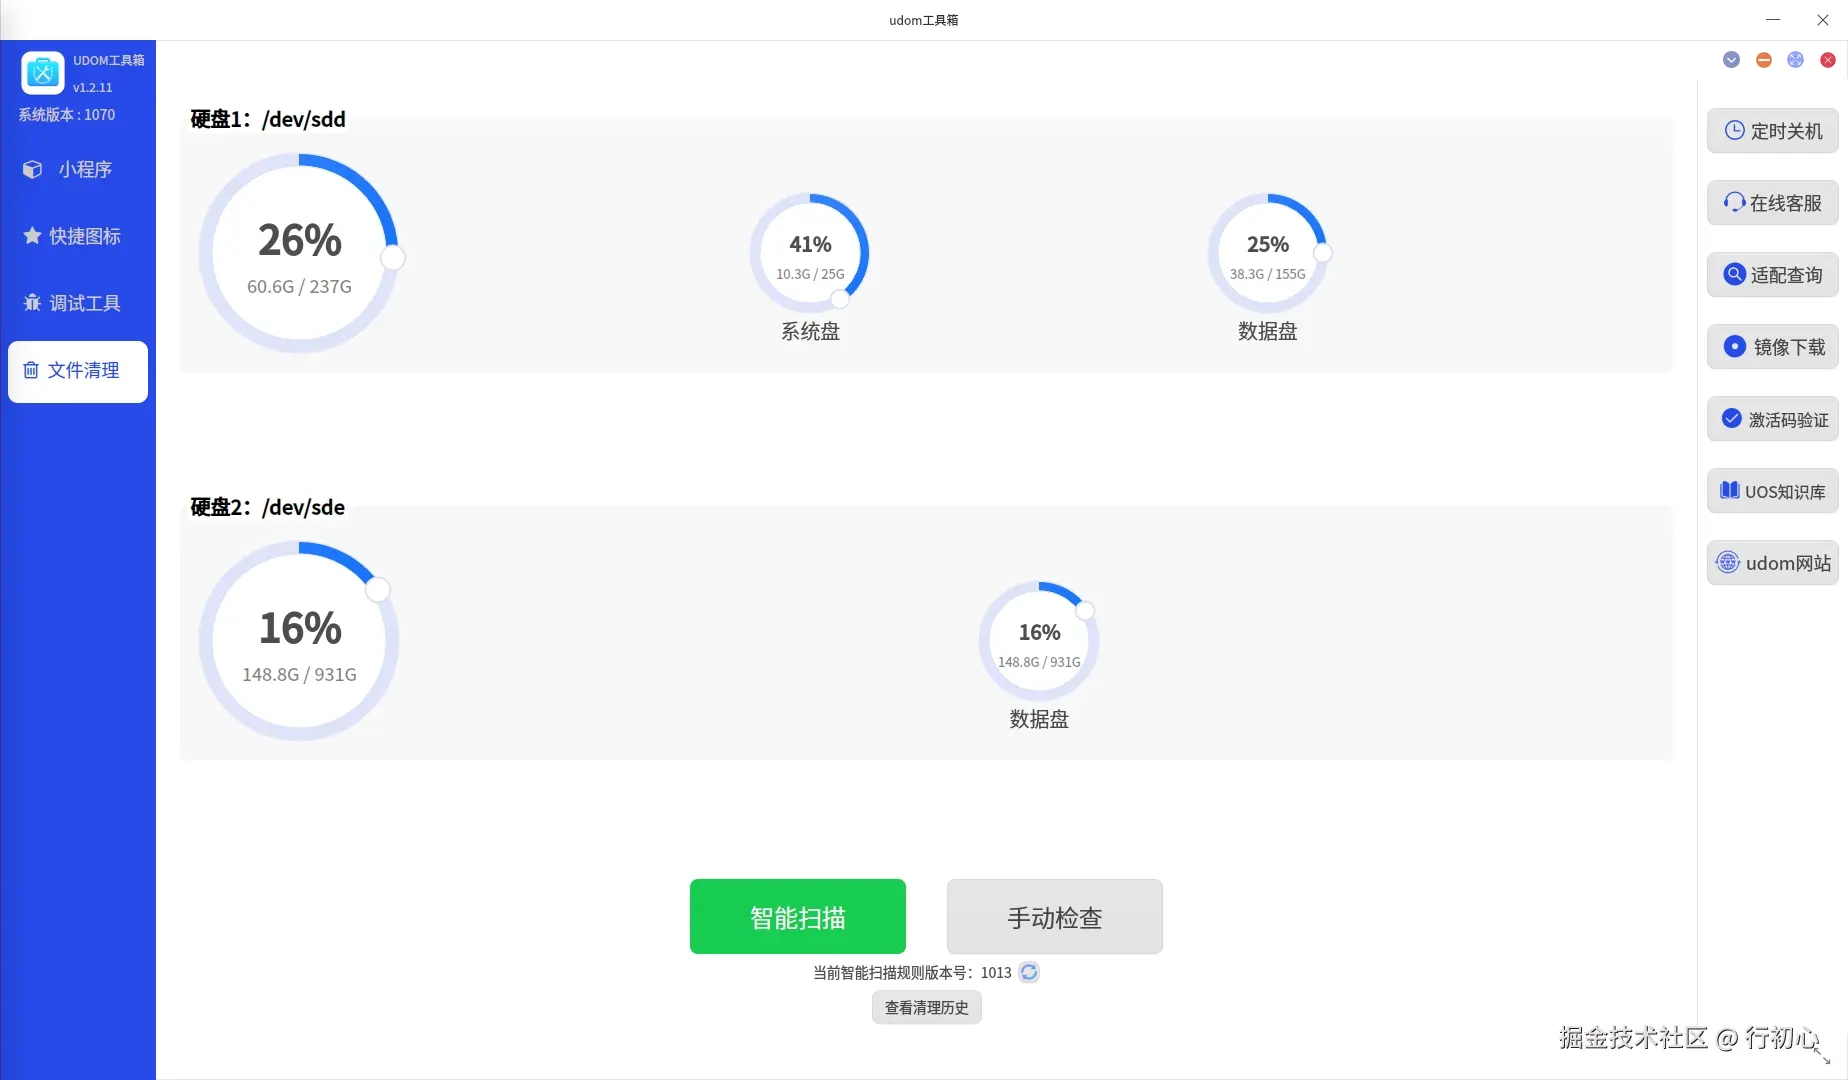This screenshot has width=1848, height=1080.
Task: Refresh the smart scan rules version
Action: click(1028, 971)
